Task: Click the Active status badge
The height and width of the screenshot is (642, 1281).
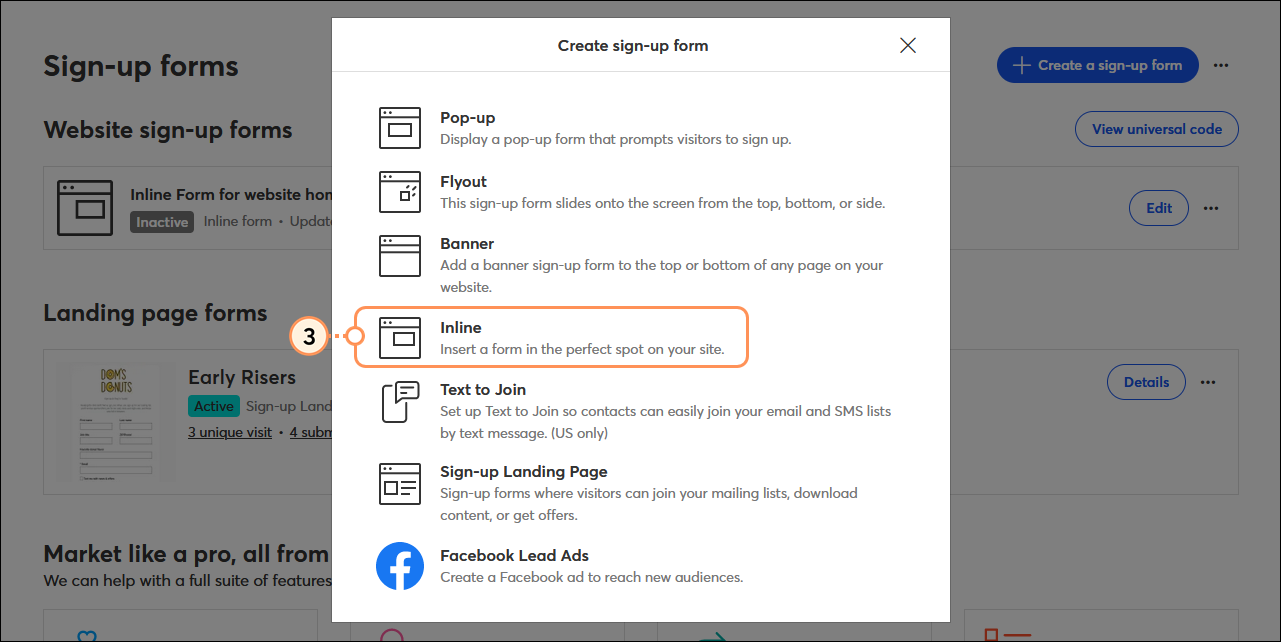Action: click(x=214, y=406)
